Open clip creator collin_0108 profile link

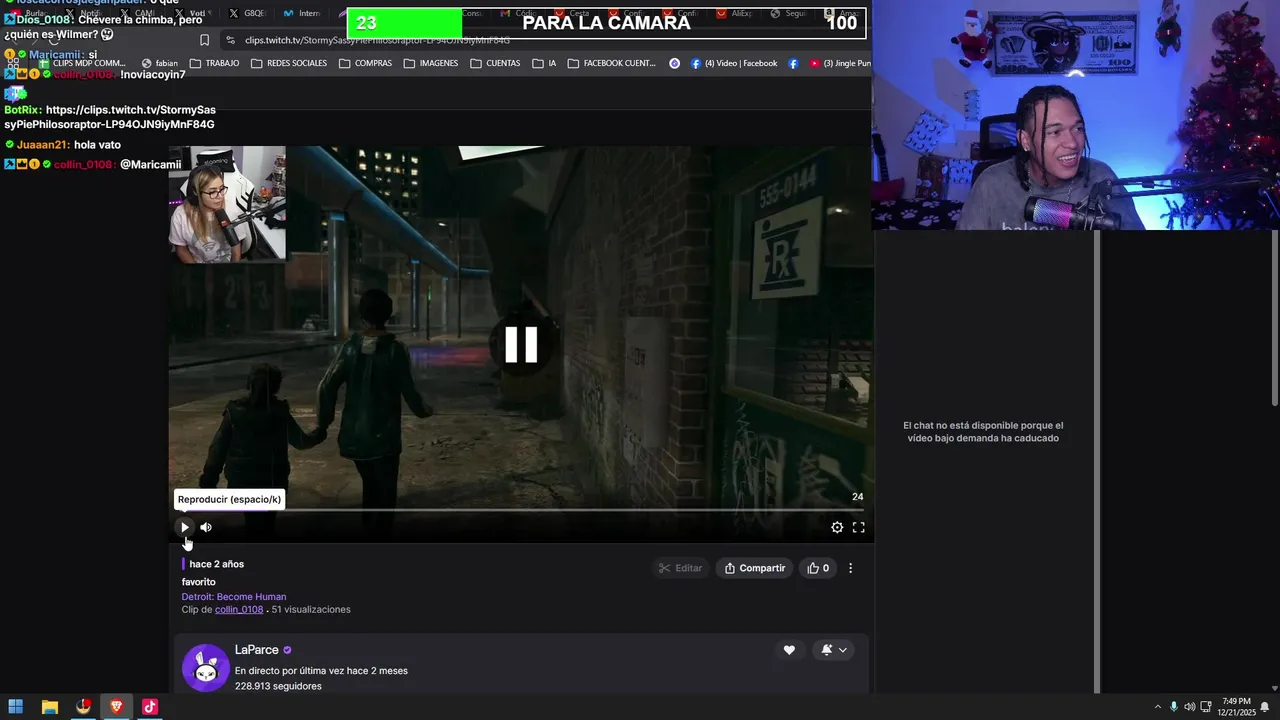point(239,610)
